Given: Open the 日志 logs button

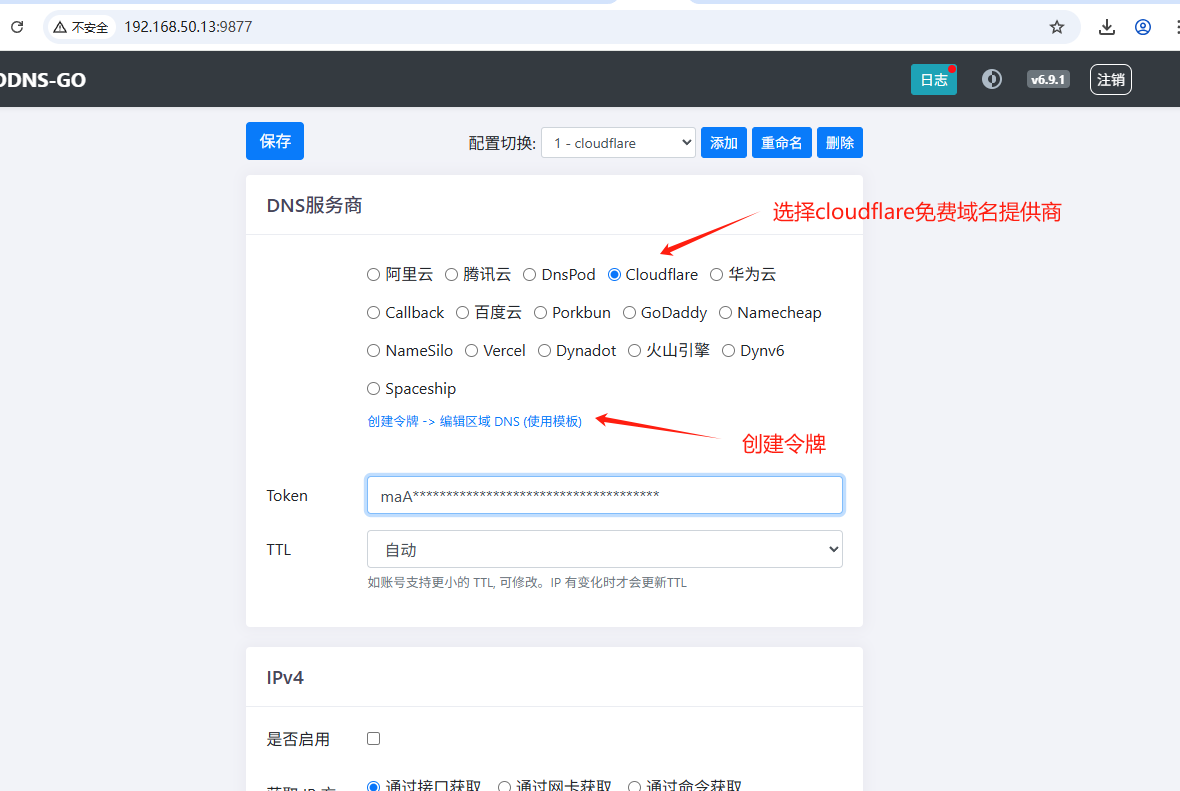Looking at the screenshot, I should [x=933, y=80].
